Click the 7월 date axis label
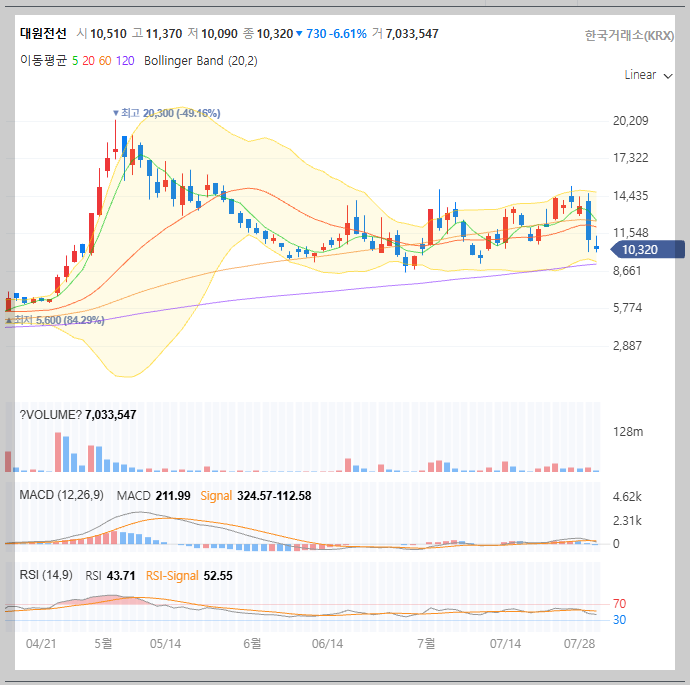 click(426, 644)
